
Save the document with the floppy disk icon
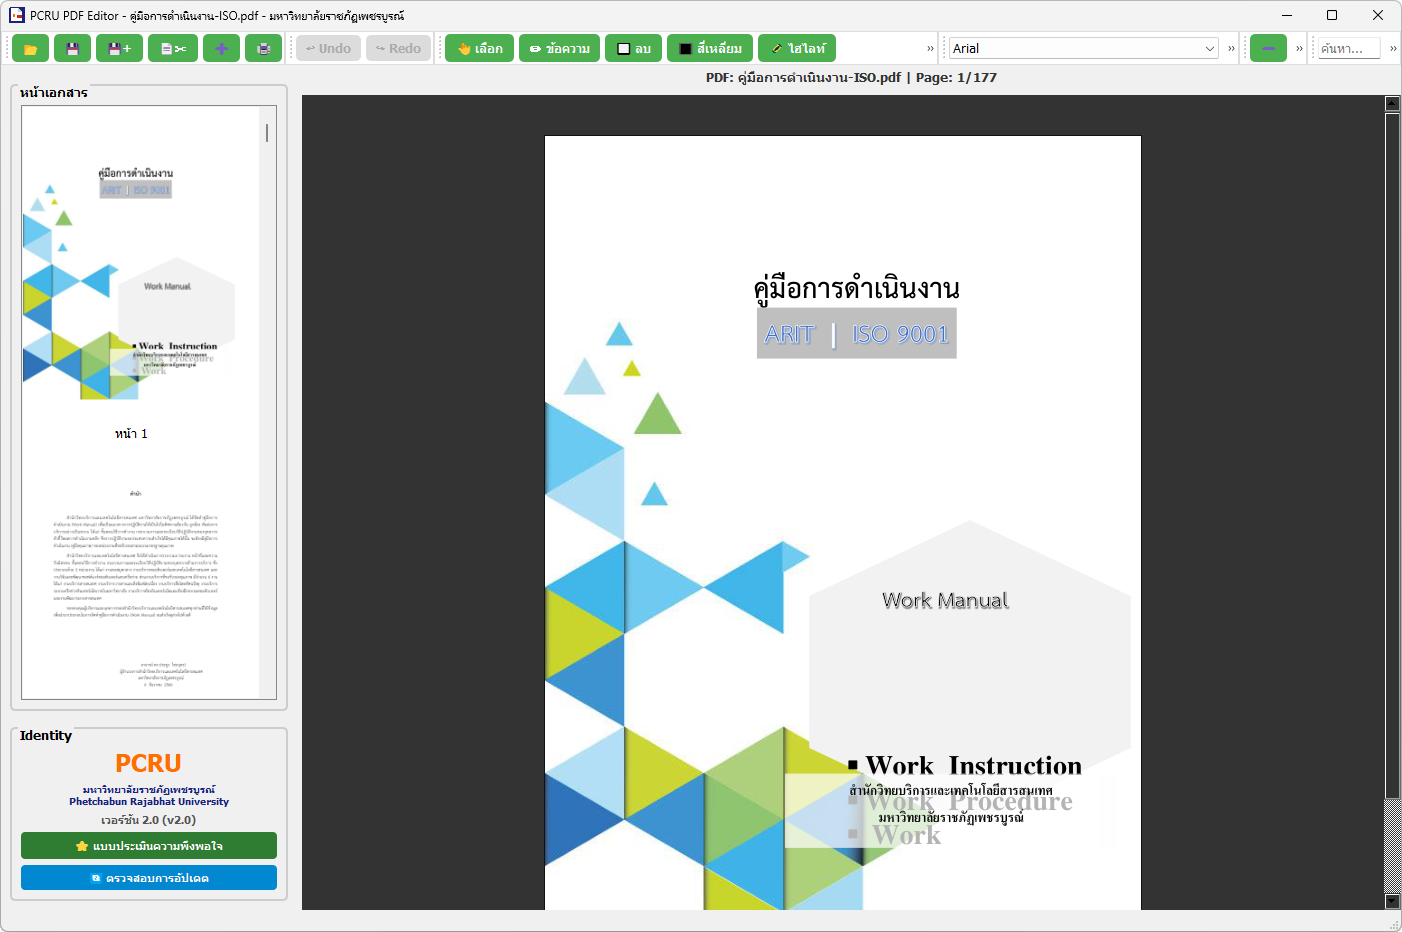click(x=72, y=49)
